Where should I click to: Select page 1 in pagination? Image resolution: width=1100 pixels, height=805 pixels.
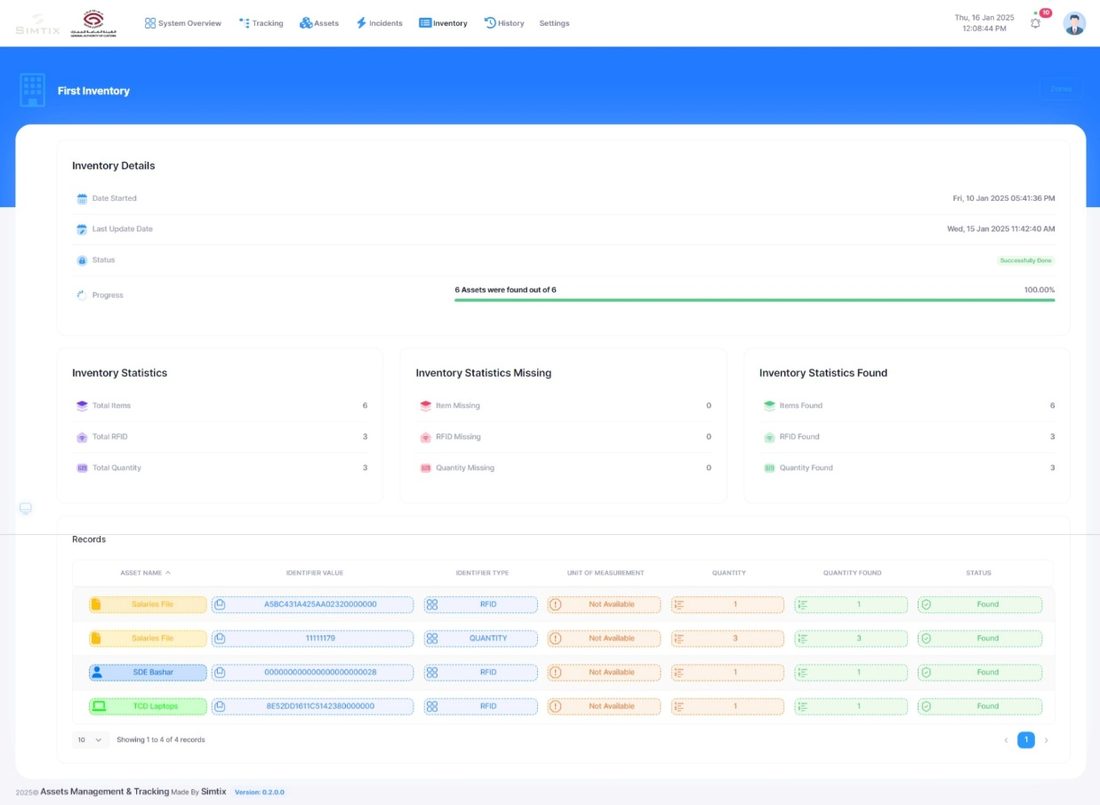point(1026,740)
